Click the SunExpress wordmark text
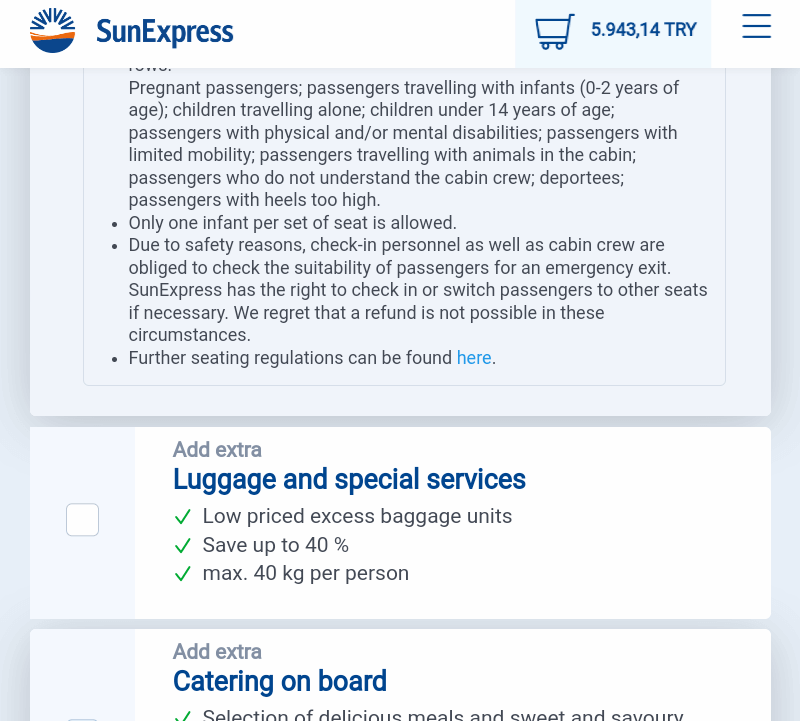Viewport: 800px width, 721px height. click(x=164, y=32)
